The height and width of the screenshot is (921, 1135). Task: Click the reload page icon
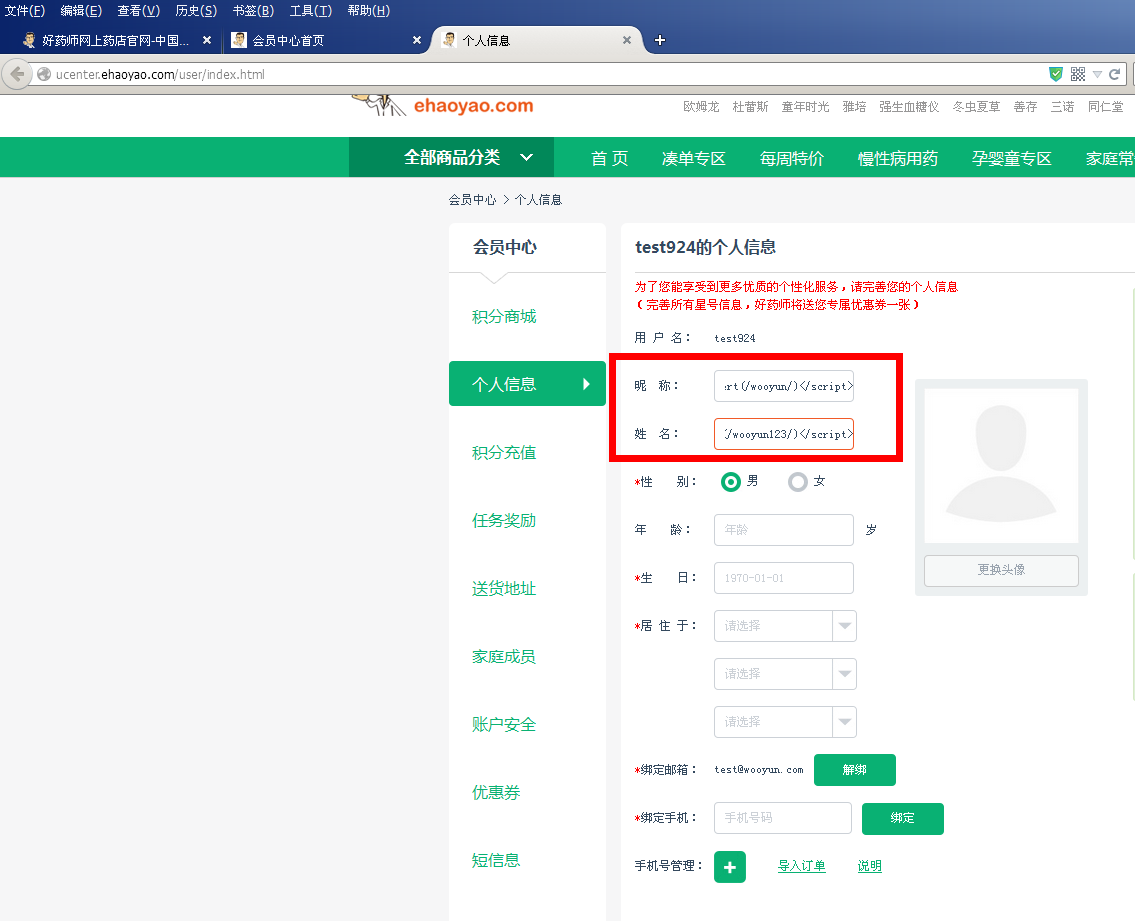[1115, 74]
